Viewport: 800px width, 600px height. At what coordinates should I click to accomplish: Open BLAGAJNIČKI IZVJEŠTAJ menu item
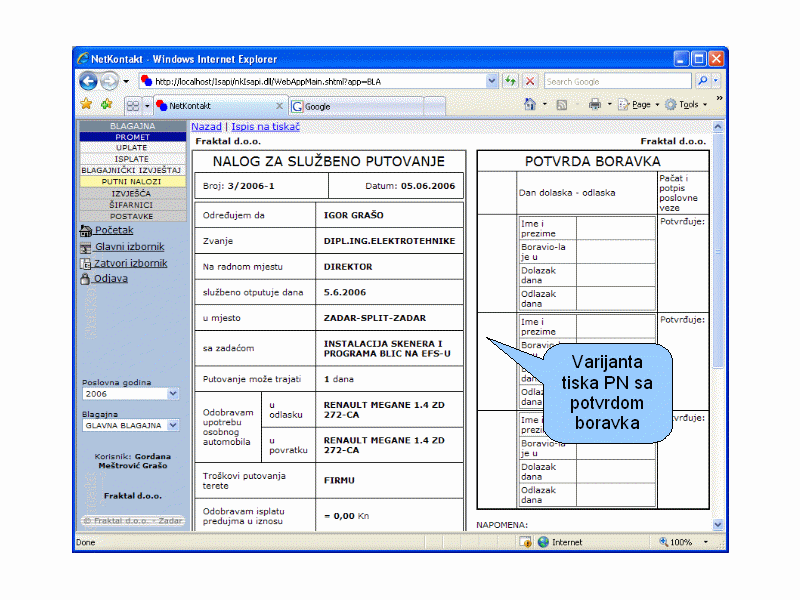click(132, 170)
